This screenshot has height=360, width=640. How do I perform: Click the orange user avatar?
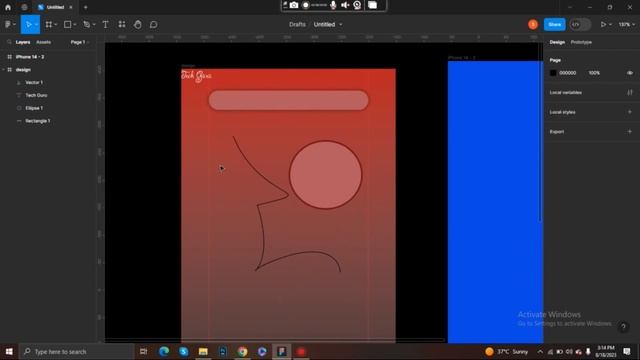point(533,24)
